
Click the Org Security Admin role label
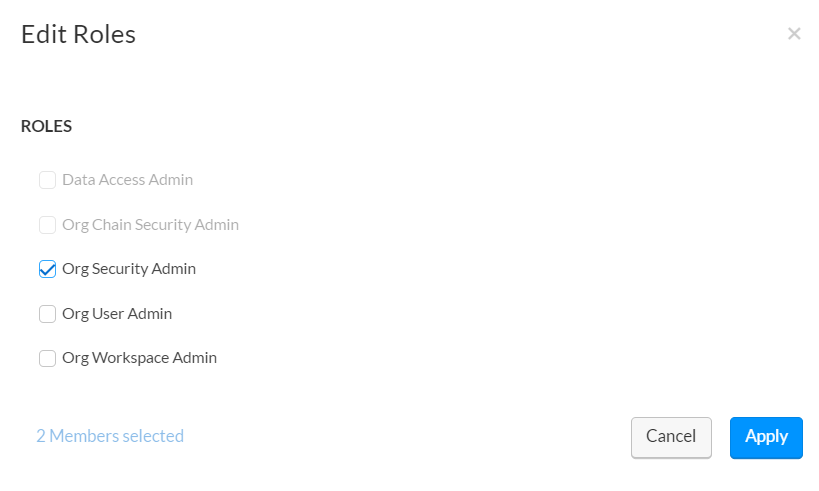coord(129,269)
